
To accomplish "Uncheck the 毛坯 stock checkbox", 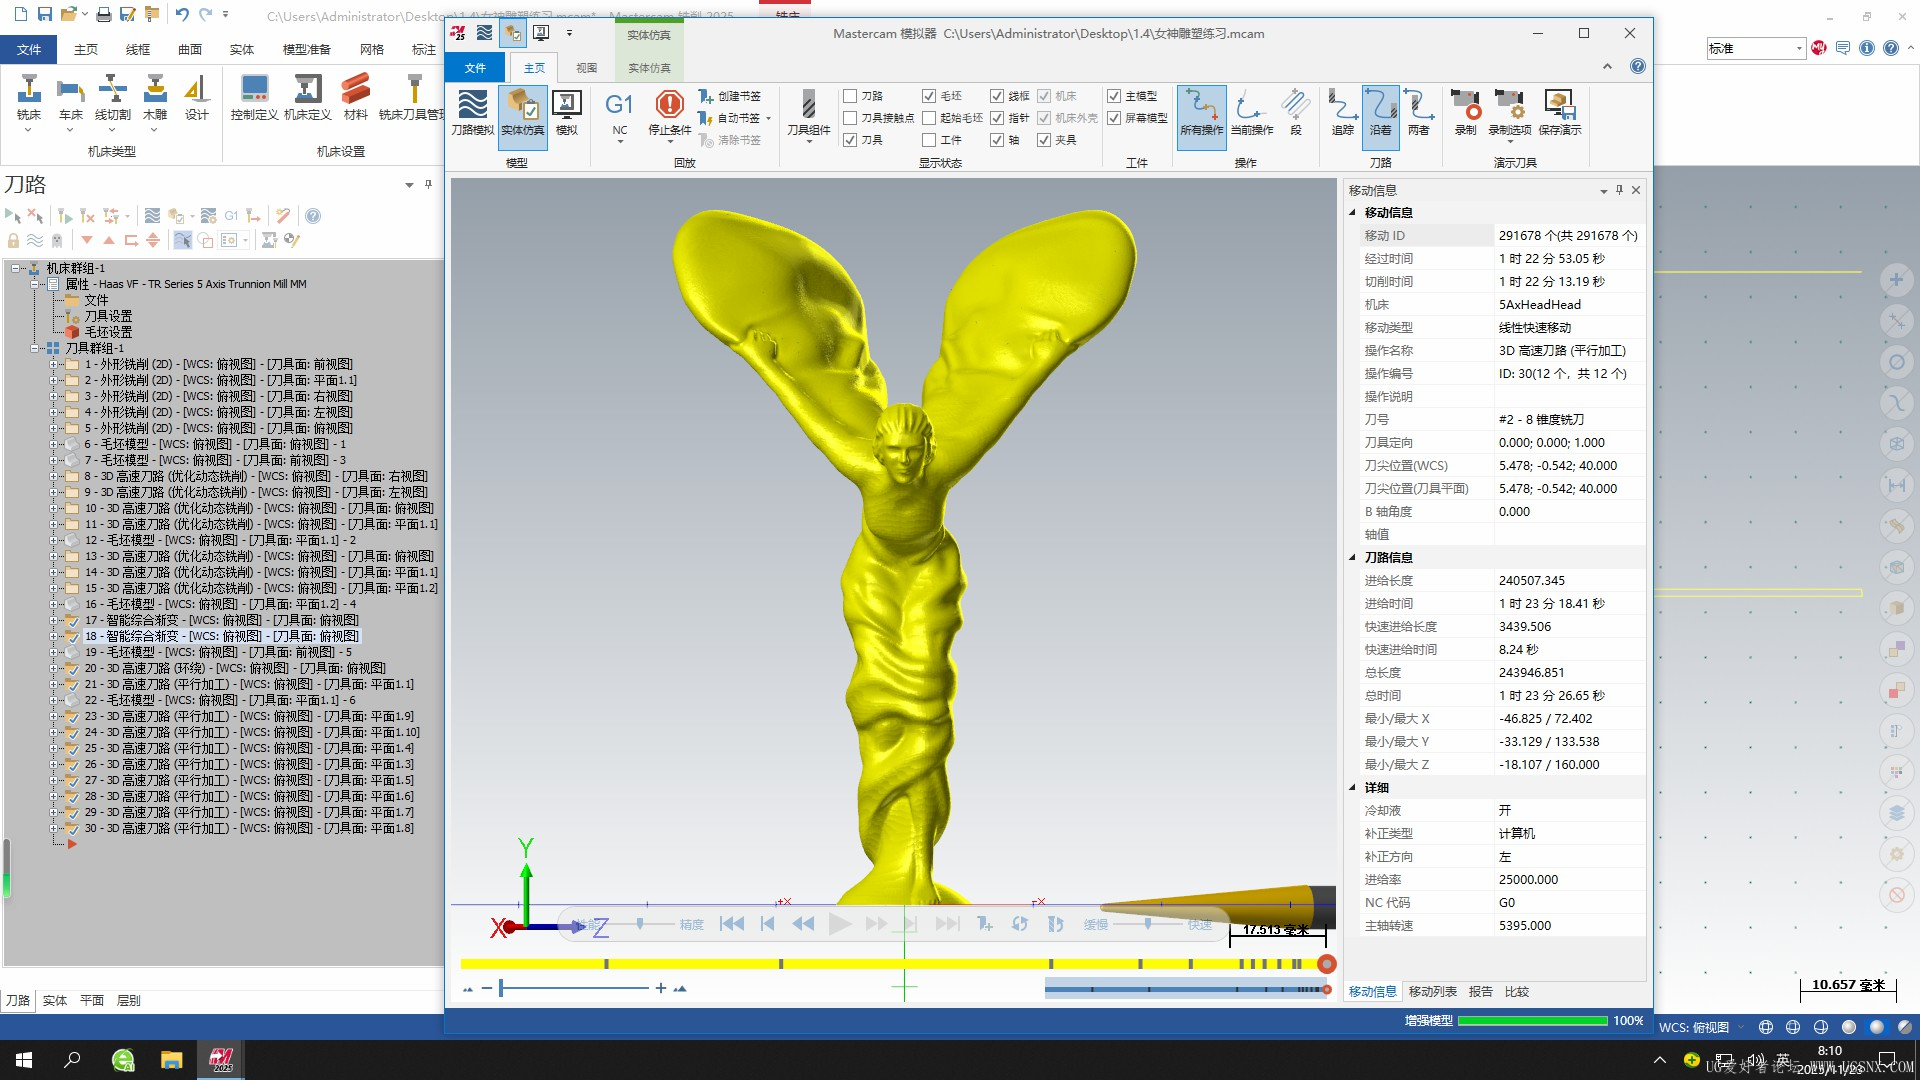I will point(929,96).
